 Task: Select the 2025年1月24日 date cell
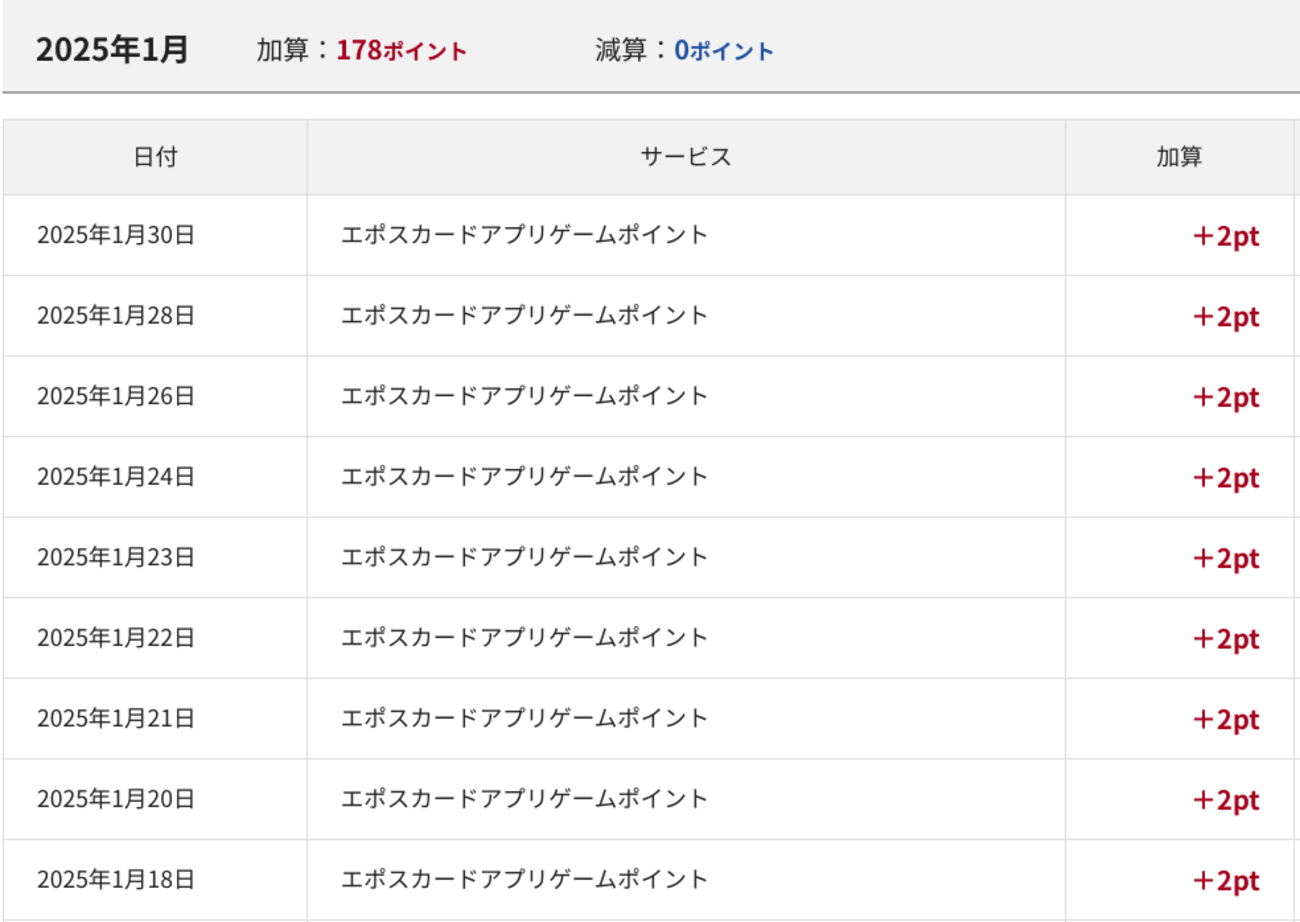(x=116, y=477)
